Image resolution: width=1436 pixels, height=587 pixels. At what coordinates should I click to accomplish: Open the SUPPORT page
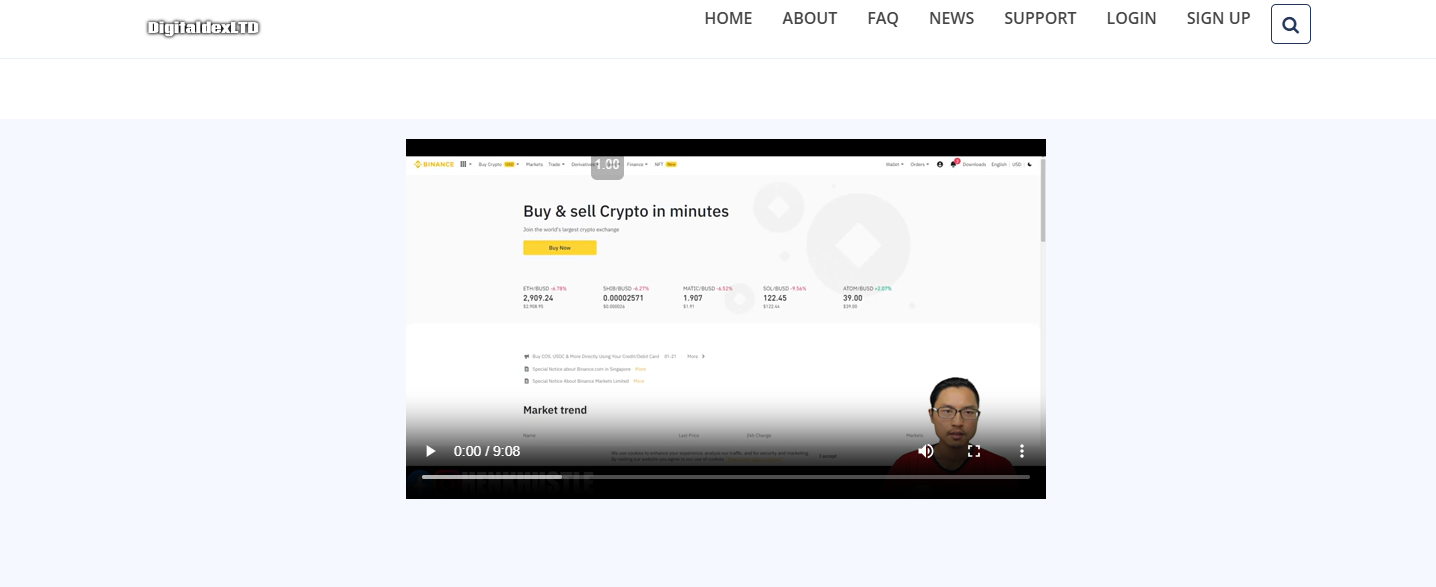[x=1040, y=18]
